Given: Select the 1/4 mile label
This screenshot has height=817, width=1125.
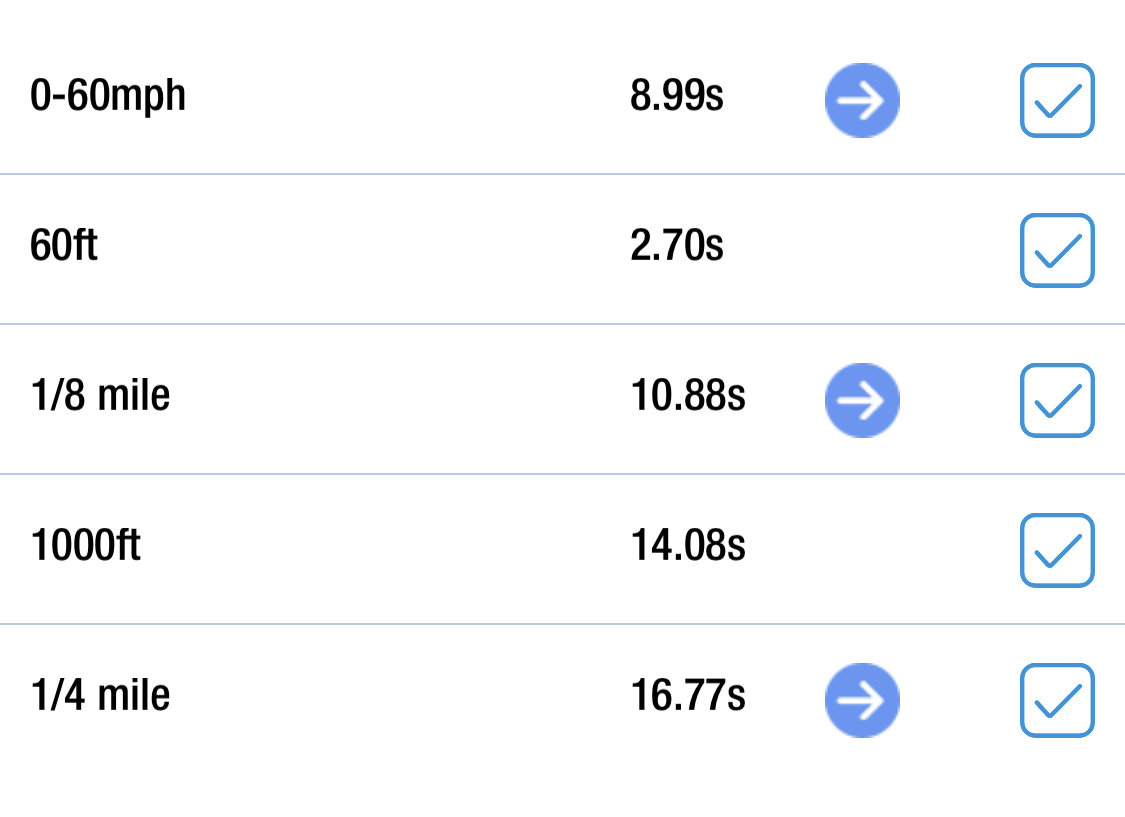Looking at the screenshot, I should (100, 694).
